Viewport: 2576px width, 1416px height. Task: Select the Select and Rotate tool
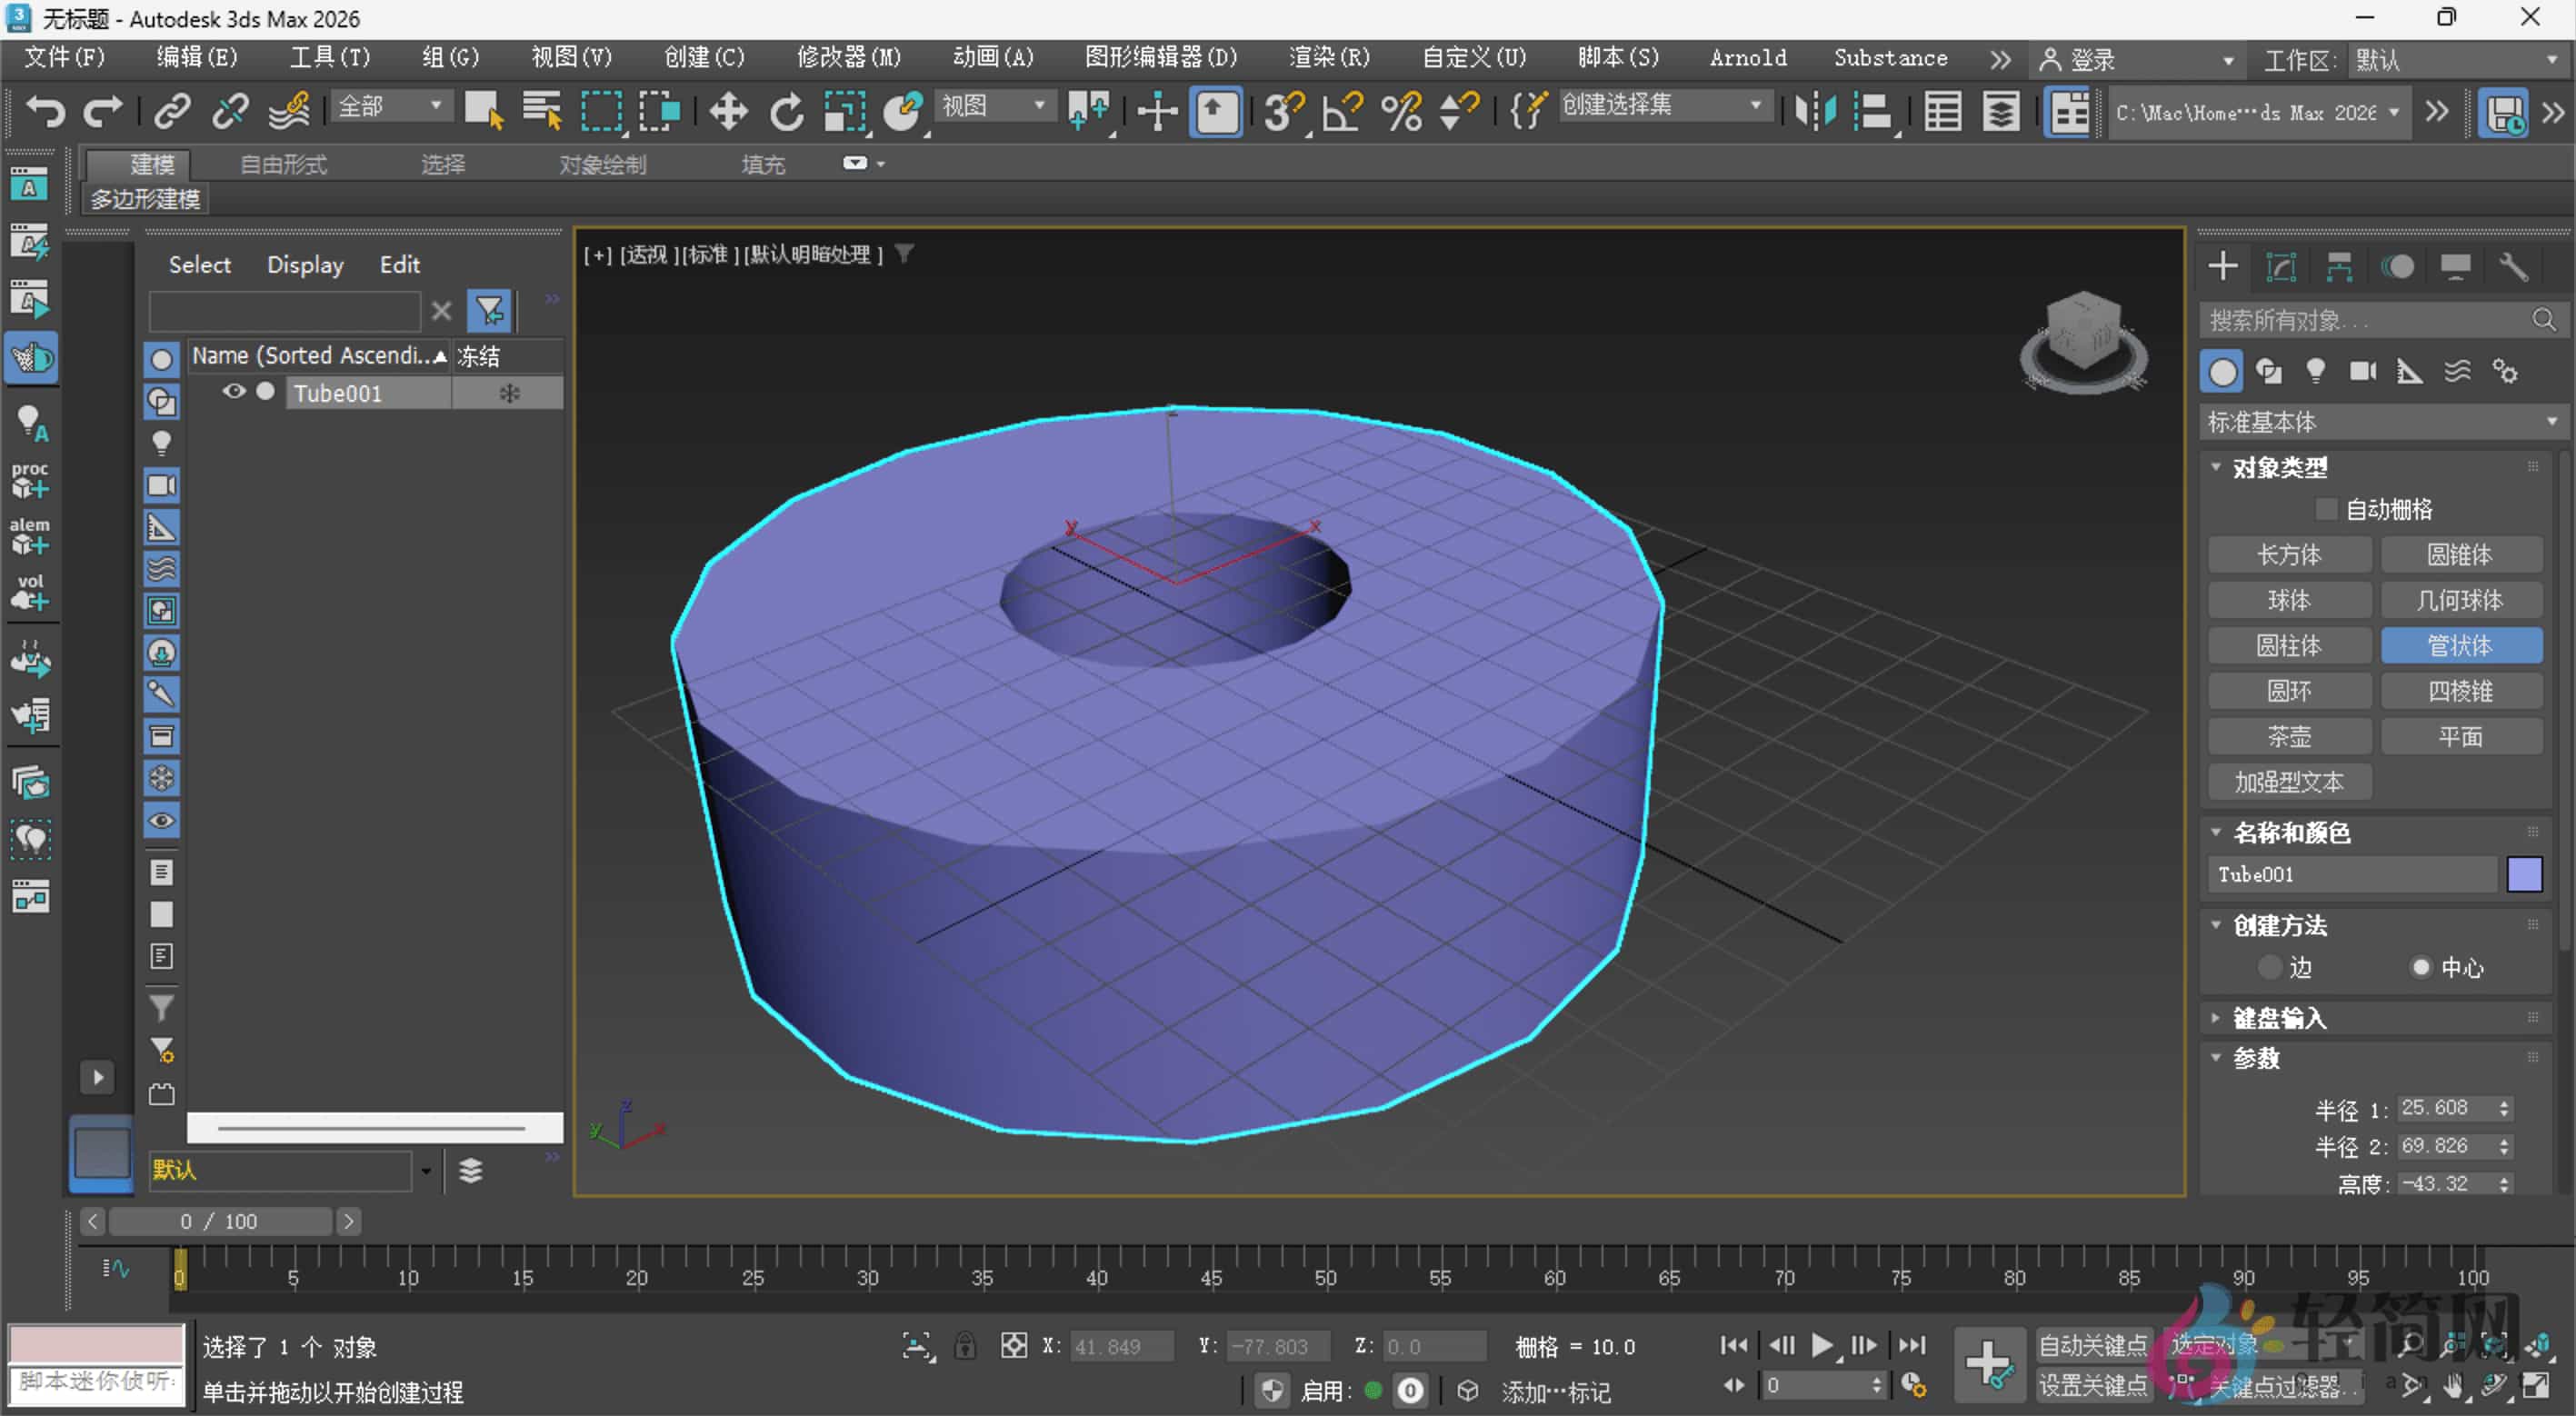(x=786, y=110)
